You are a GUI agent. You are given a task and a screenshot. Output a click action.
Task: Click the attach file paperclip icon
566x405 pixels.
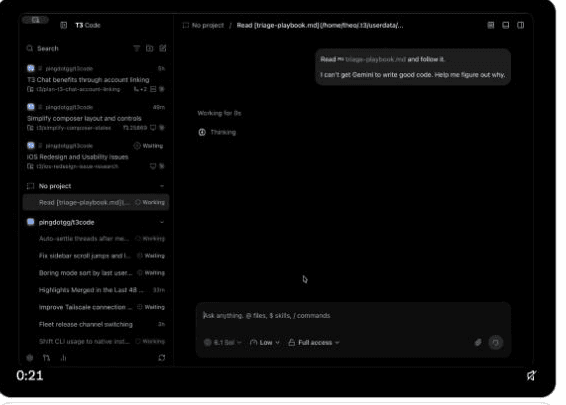click(x=478, y=342)
